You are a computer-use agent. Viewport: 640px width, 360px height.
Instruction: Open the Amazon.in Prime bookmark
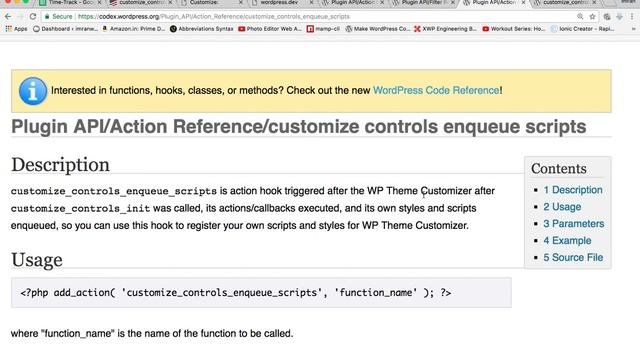133,29
